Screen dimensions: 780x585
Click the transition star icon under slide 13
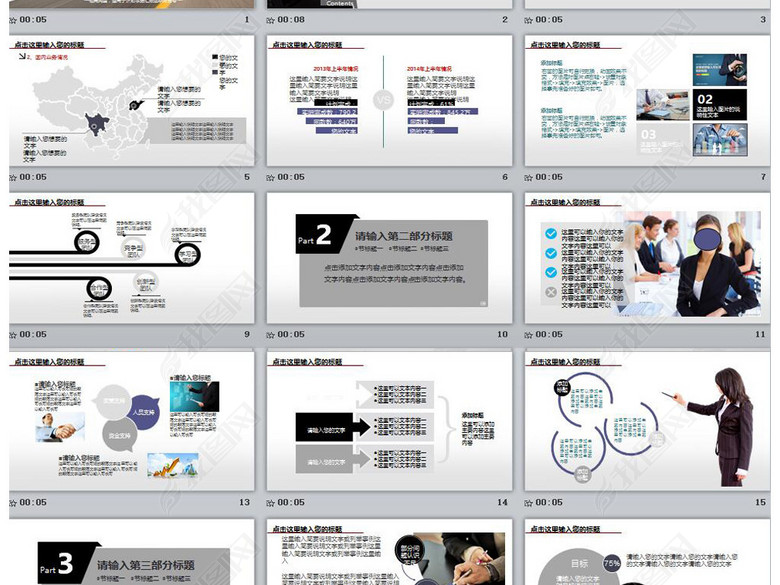click(14, 503)
